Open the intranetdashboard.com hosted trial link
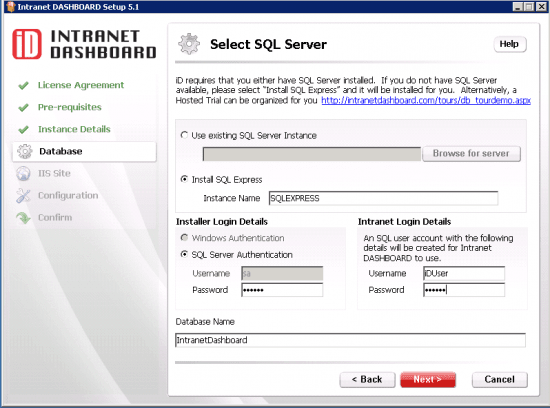The image size is (550, 408). click(x=426, y=101)
